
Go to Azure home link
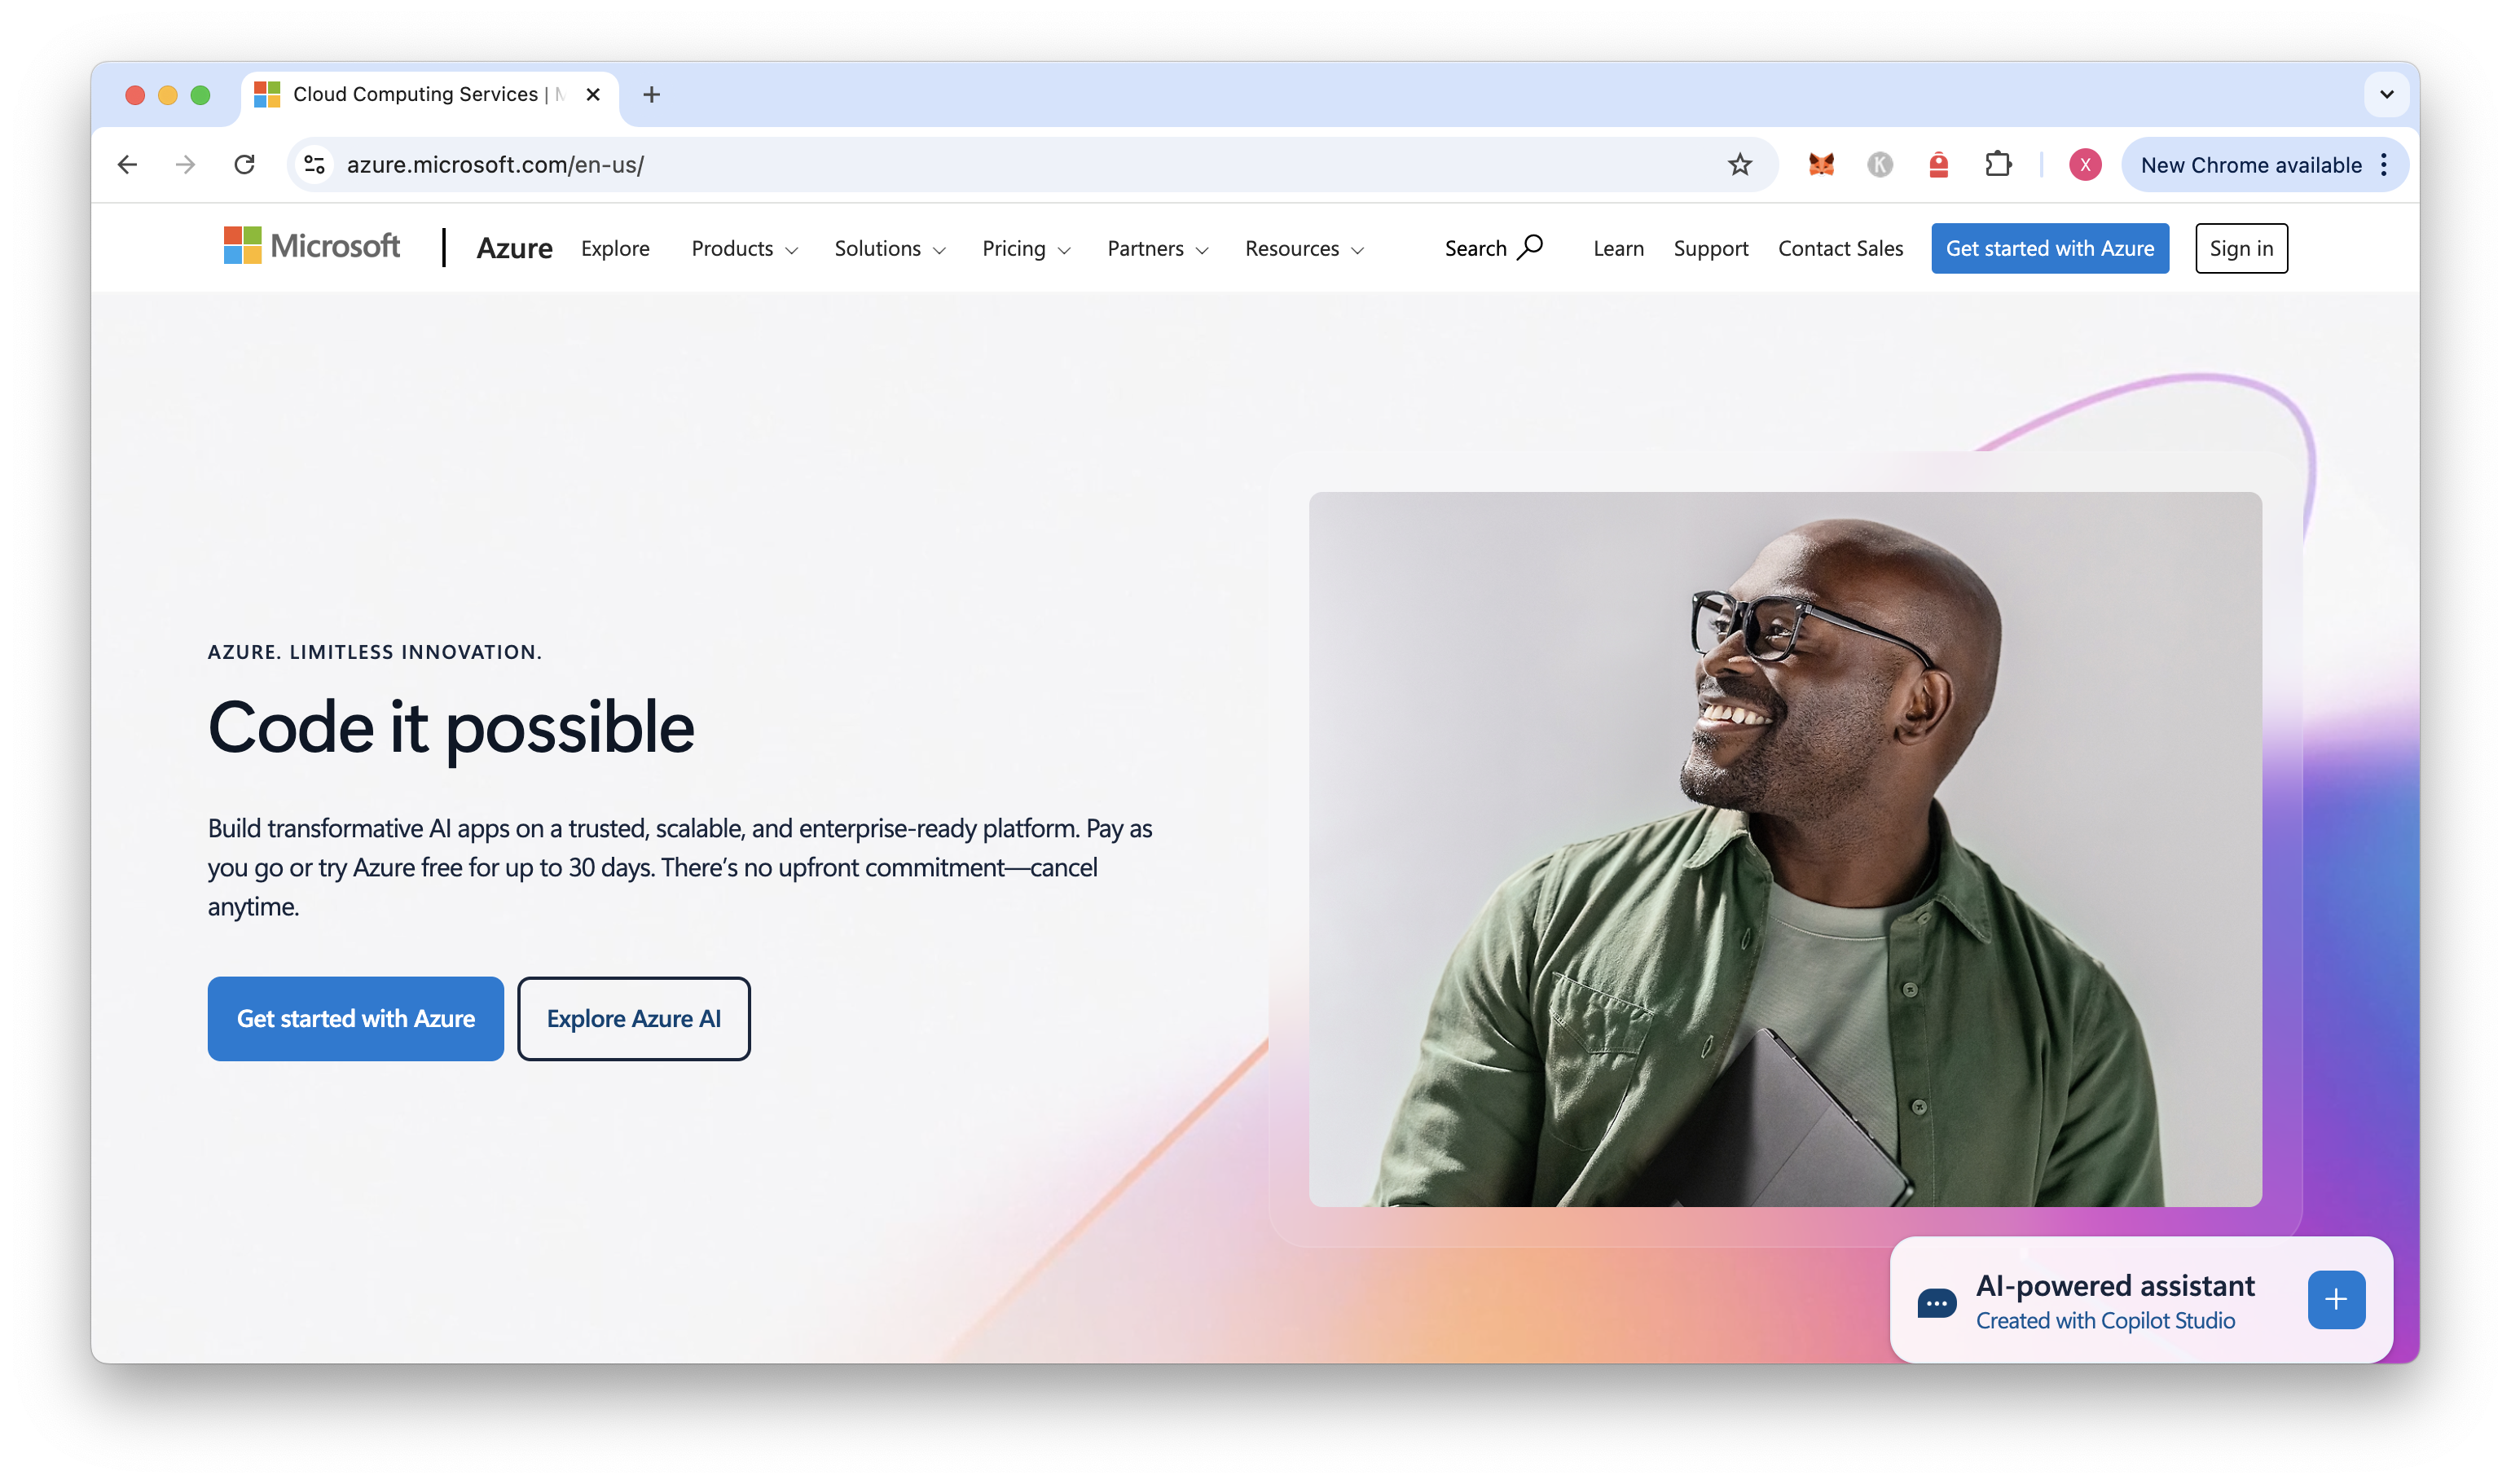(x=514, y=248)
